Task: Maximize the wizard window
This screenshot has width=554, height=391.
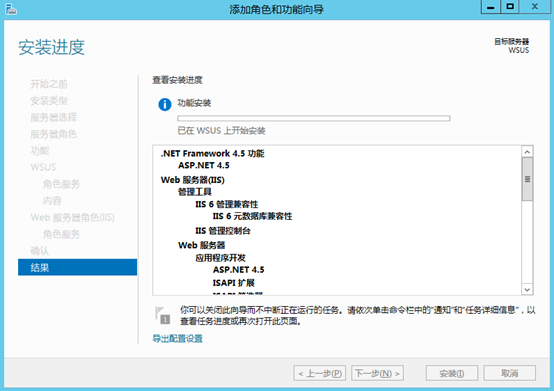Action: coord(510,7)
